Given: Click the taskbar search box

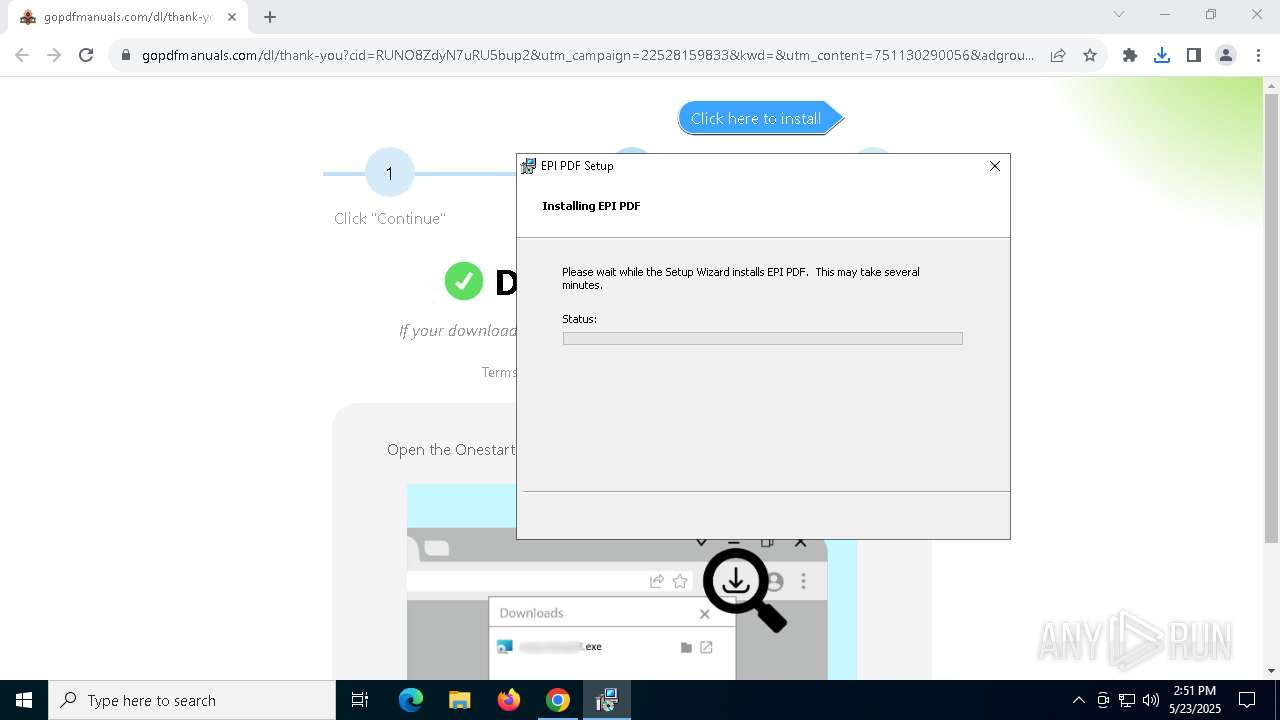Looking at the screenshot, I should tap(192, 700).
